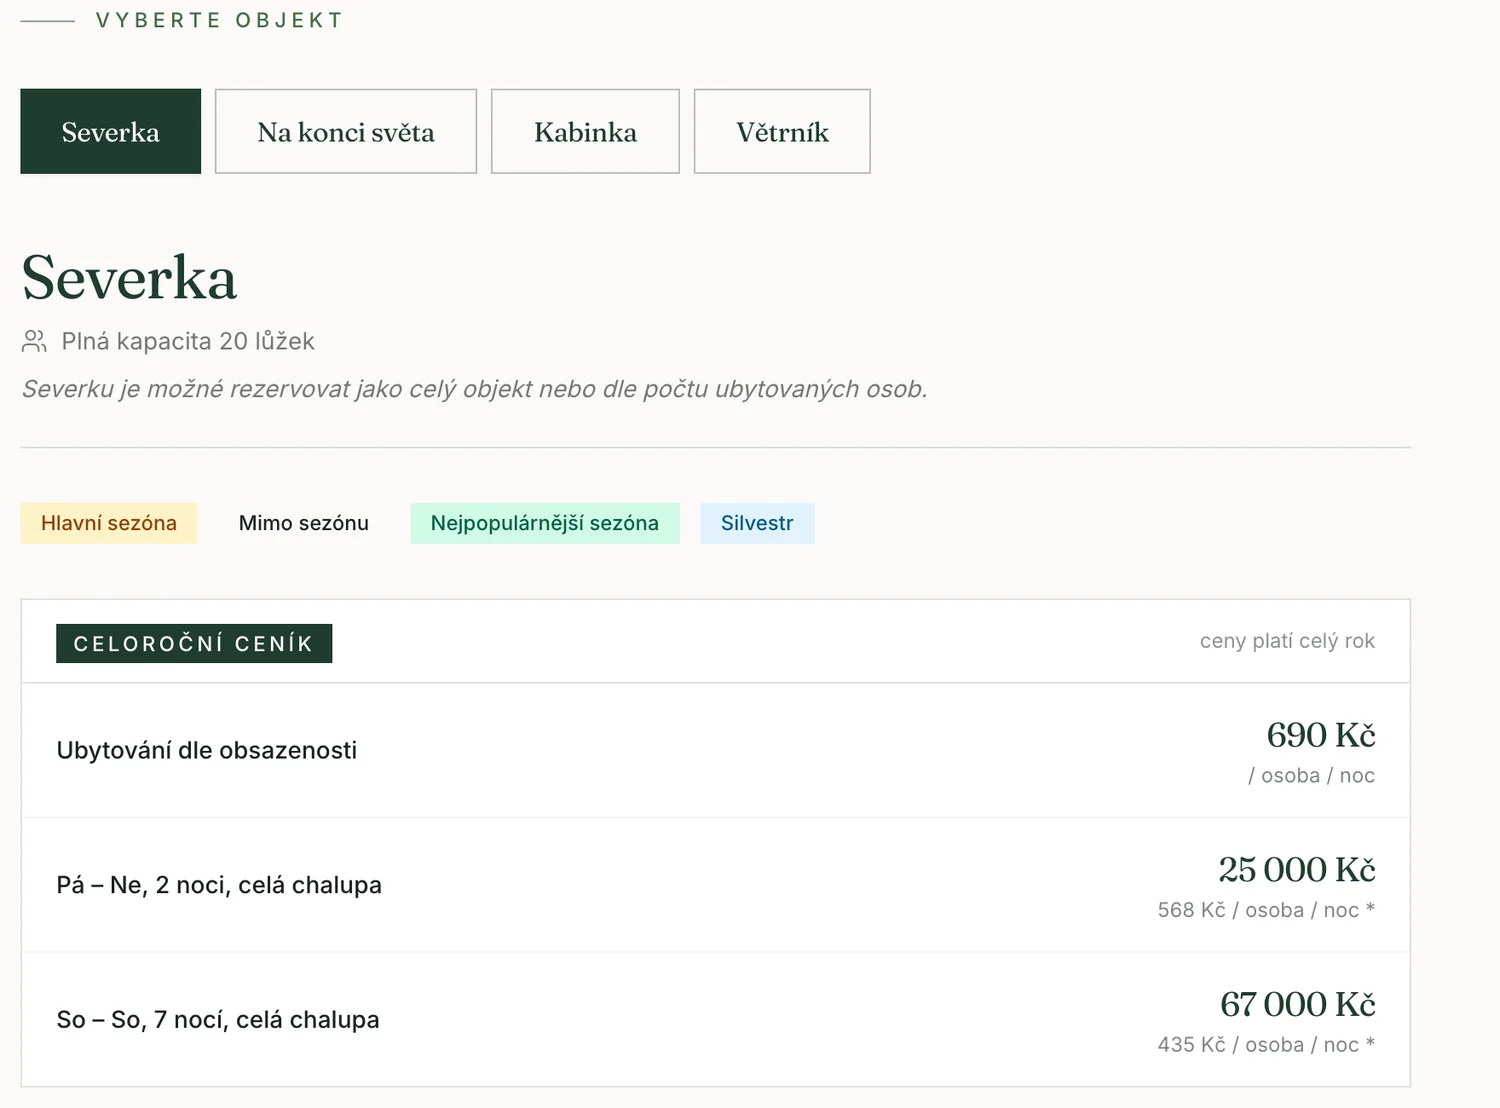
Task: Click the 67 000 Kč price
Action: 1298,1004
